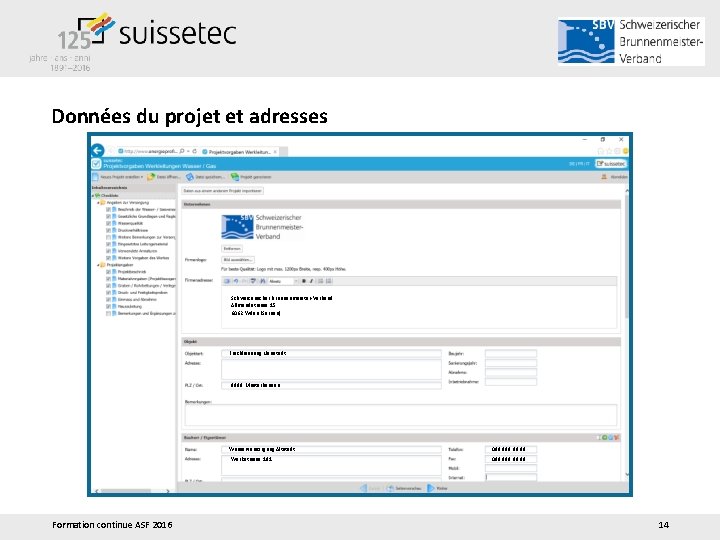720x540 pixels.
Task: Click the suissetec logo button in header
Action: coord(610,163)
